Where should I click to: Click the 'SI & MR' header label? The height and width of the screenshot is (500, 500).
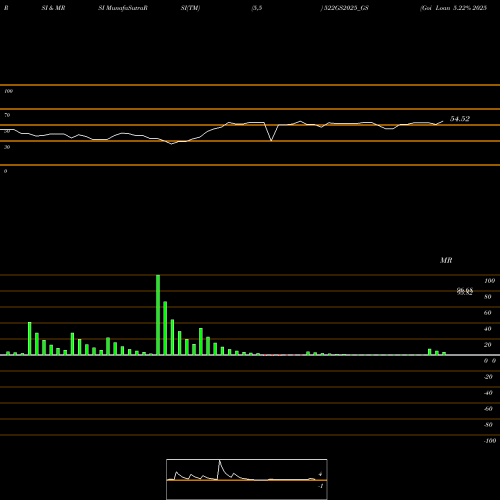point(53,8)
